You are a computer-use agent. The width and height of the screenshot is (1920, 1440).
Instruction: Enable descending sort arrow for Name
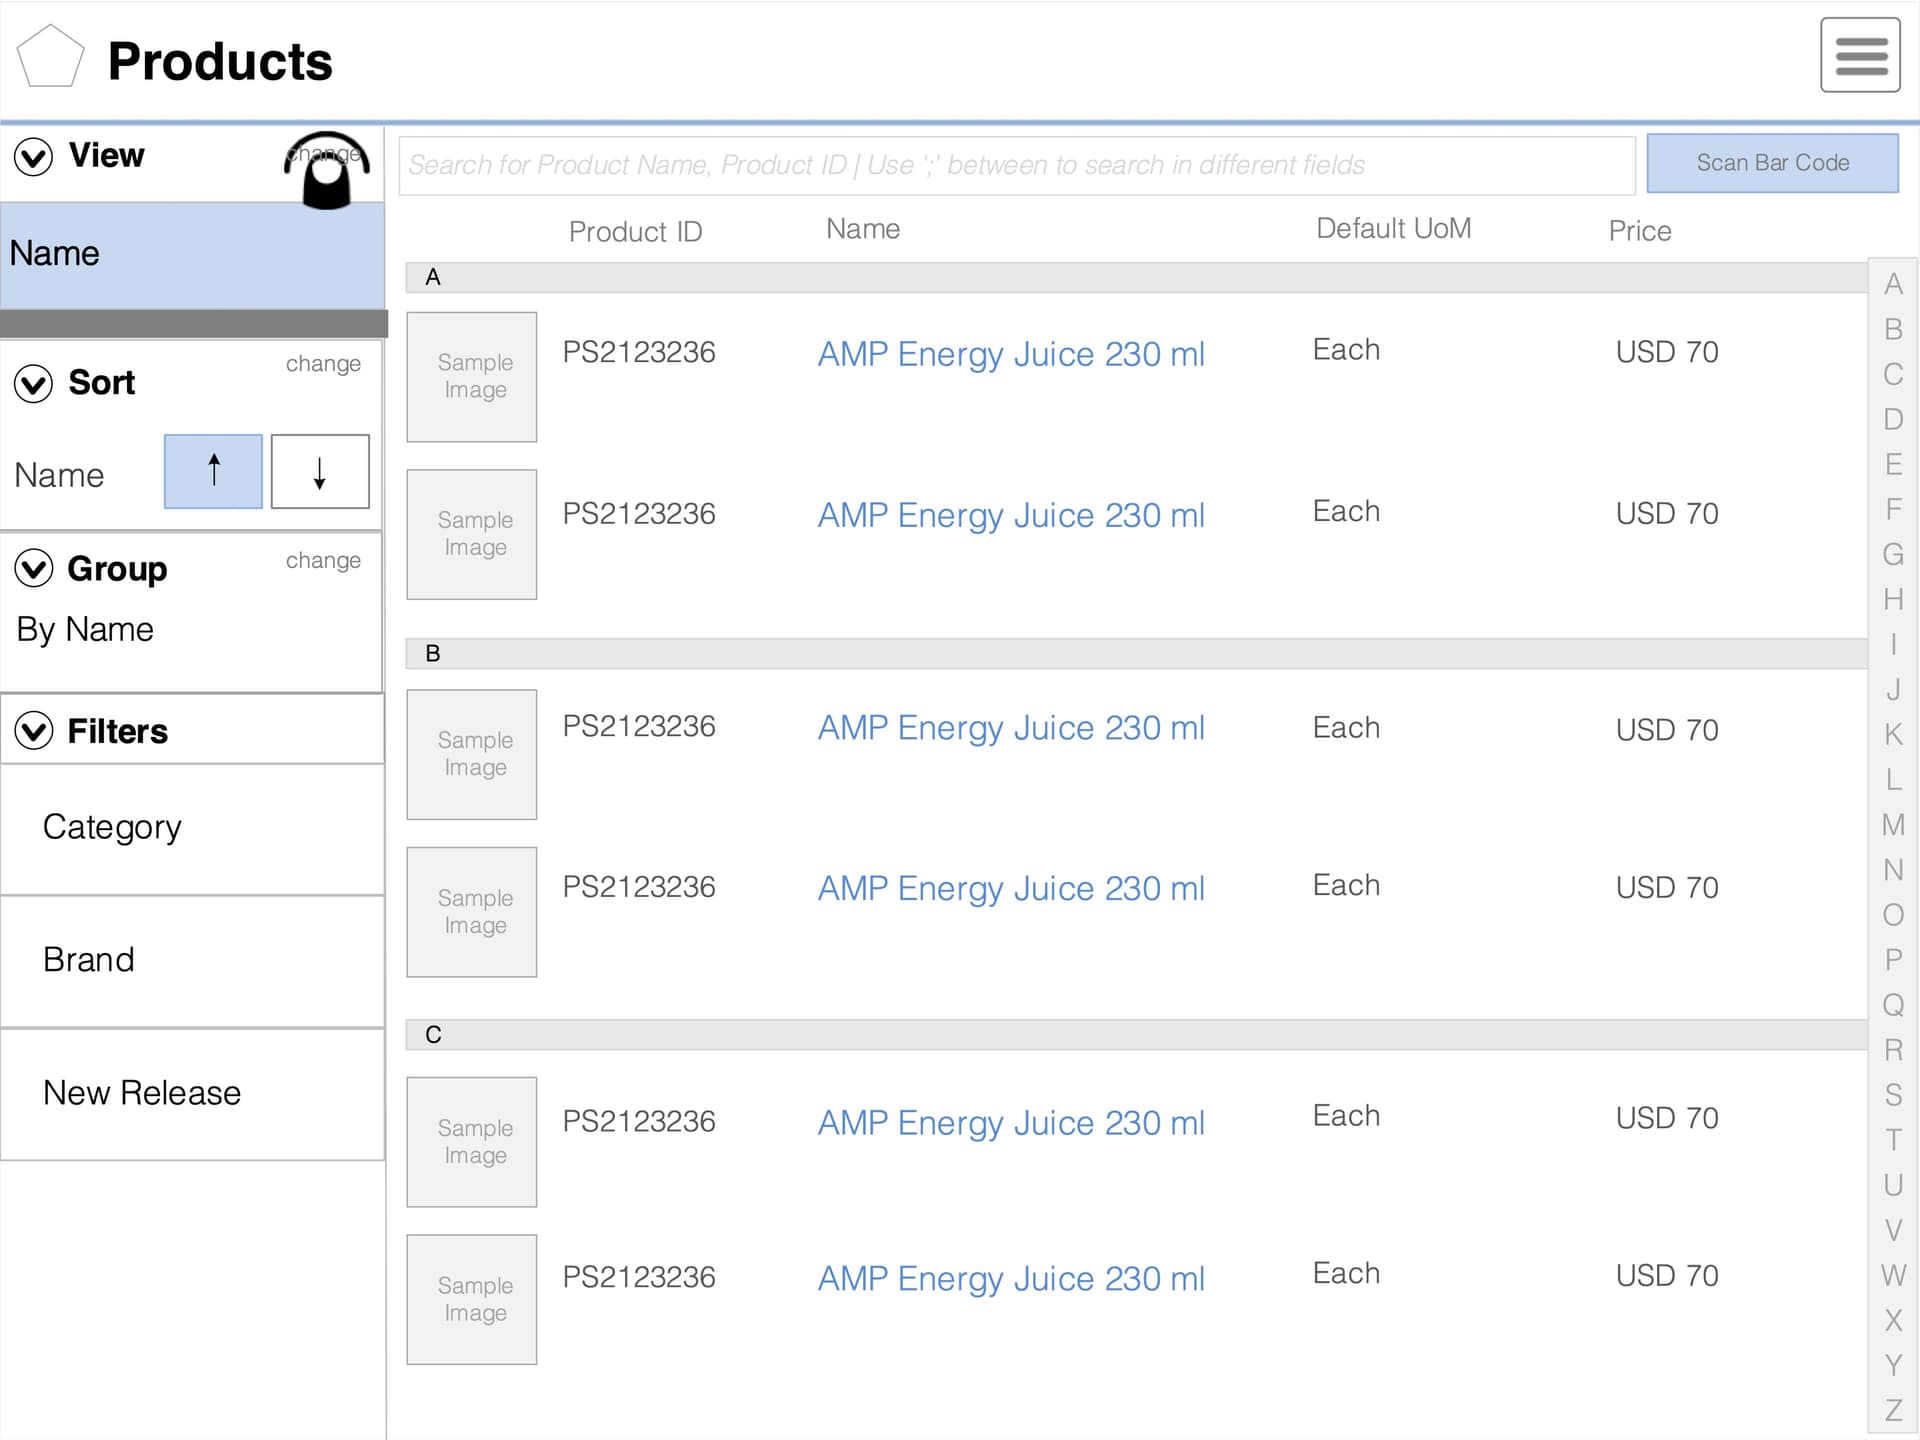pyautogui.click(x=319, y=471)
